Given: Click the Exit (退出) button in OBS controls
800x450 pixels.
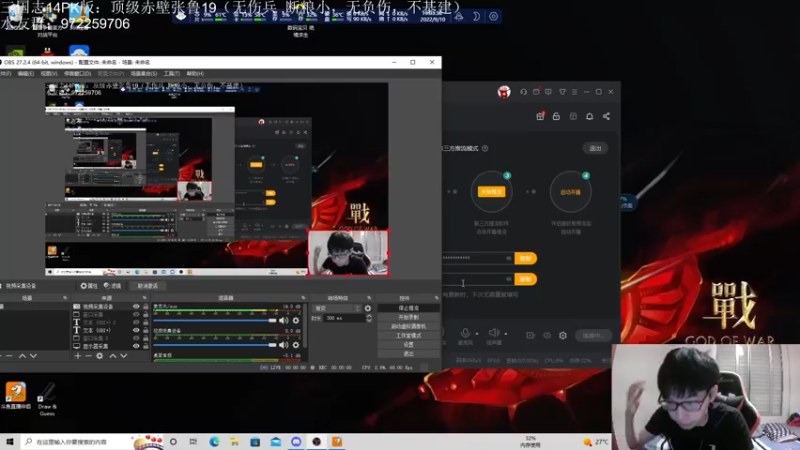Looking at the screenshot, I should click(x=408, y=353).
